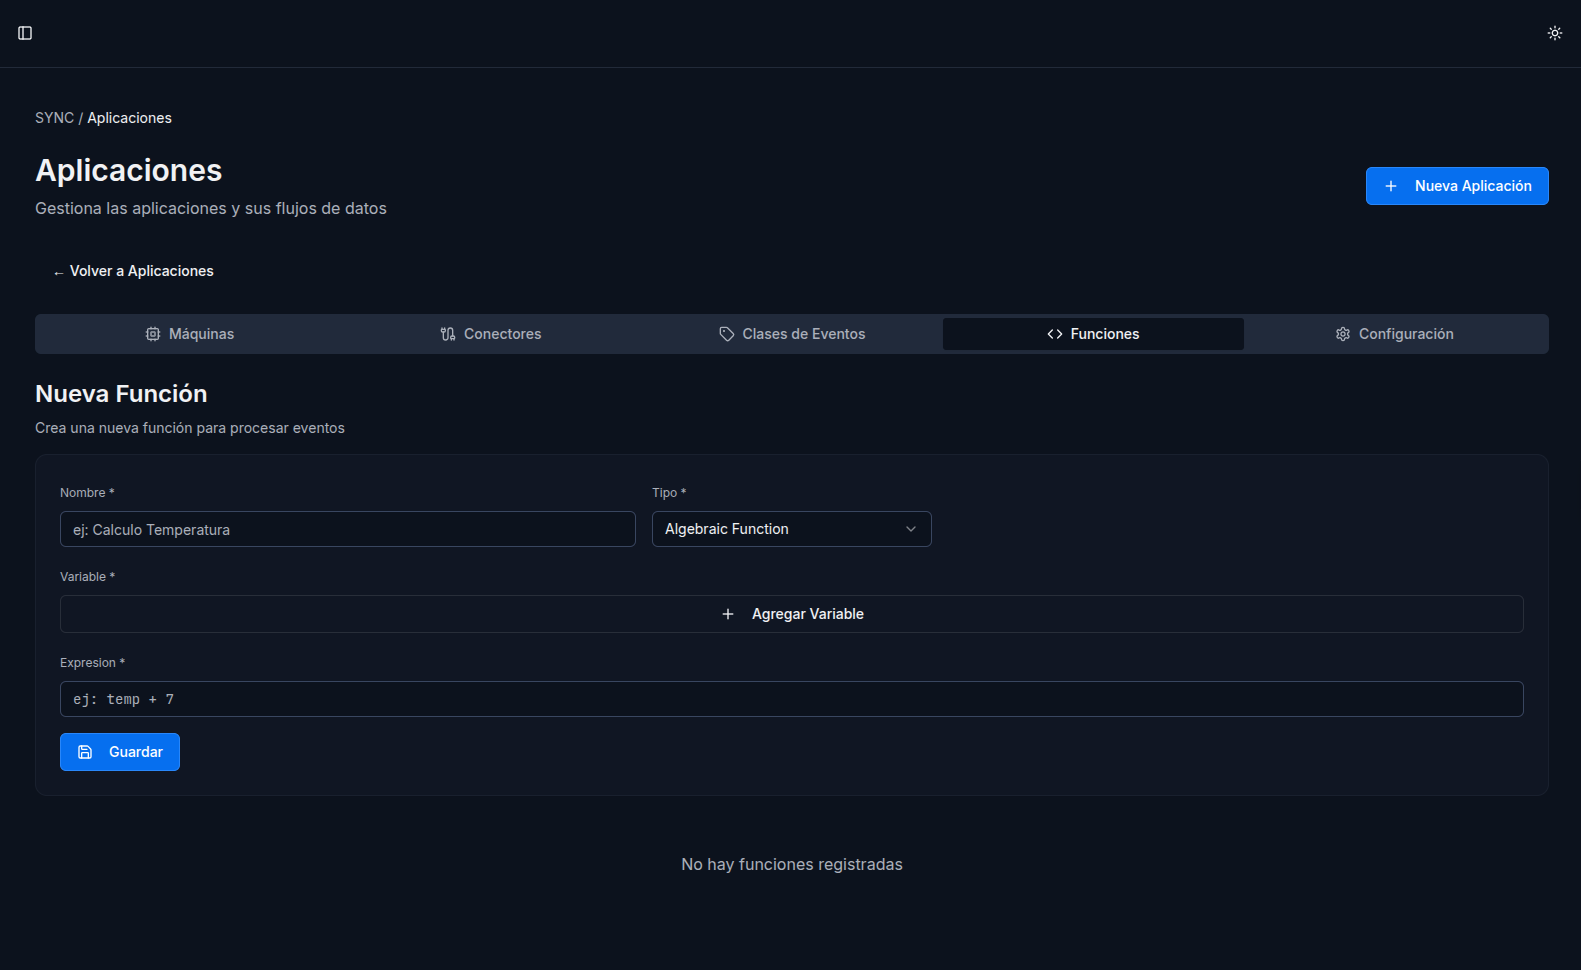Click the Conectores branch icon
This screenshot has height=970, width=1581.
pos(448,334)
